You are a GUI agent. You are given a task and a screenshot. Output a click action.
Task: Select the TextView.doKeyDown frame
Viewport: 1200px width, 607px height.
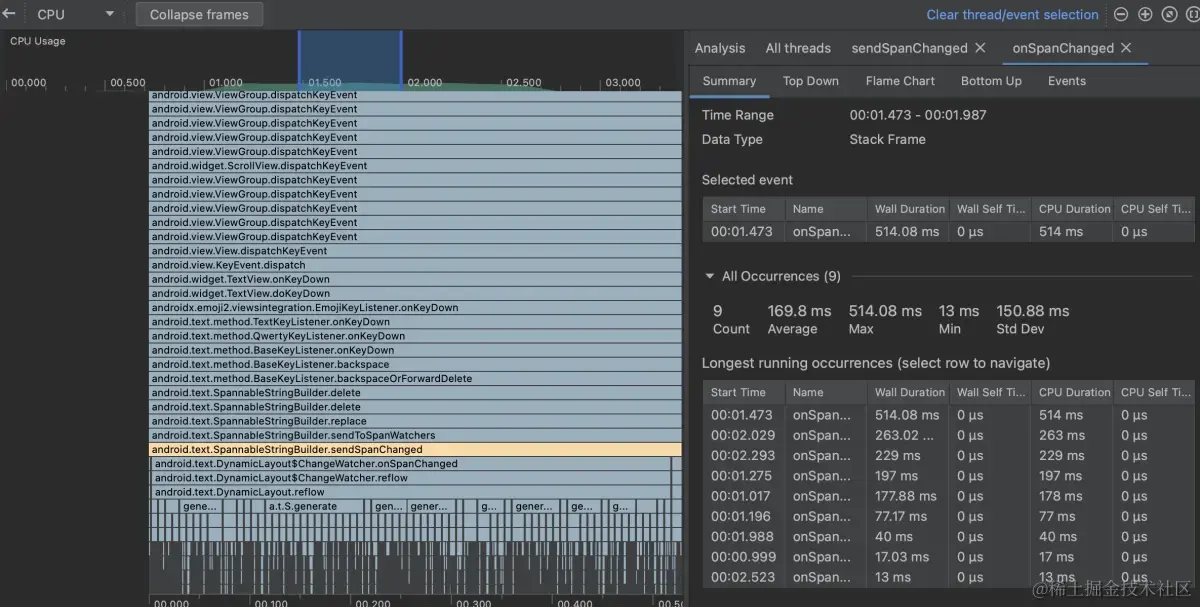click(416, 293)
